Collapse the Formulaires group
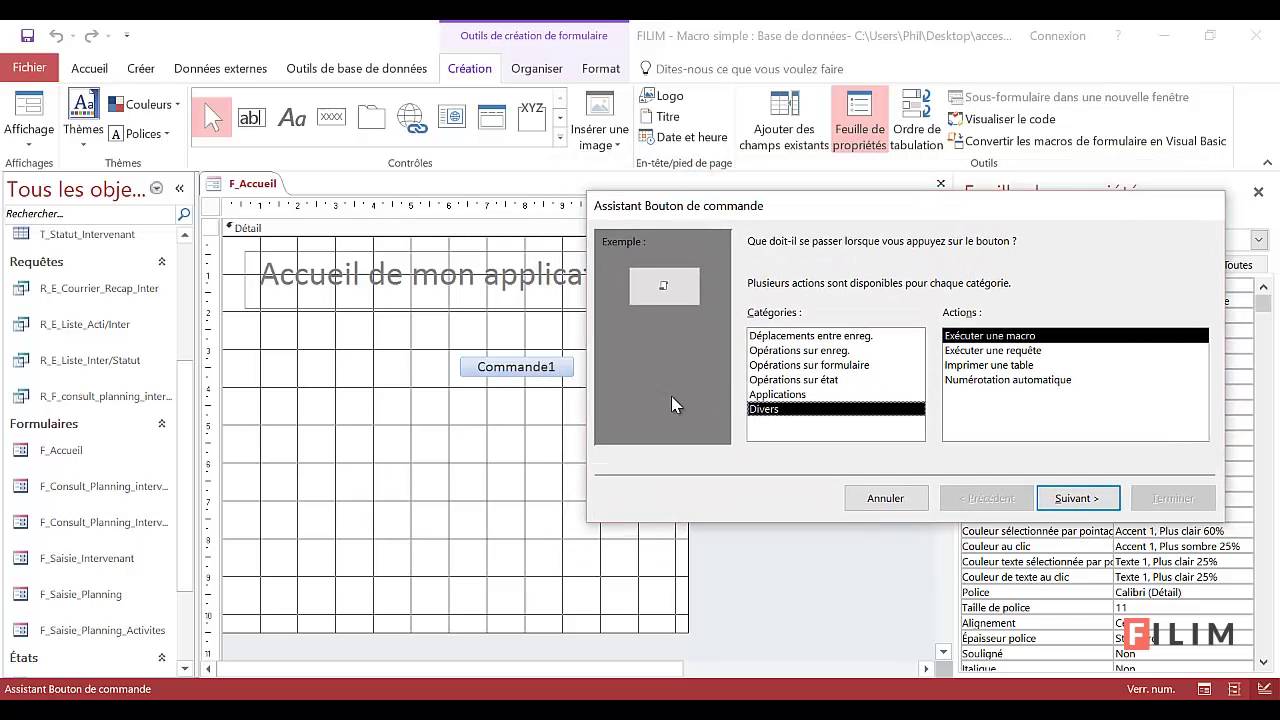 162,424
